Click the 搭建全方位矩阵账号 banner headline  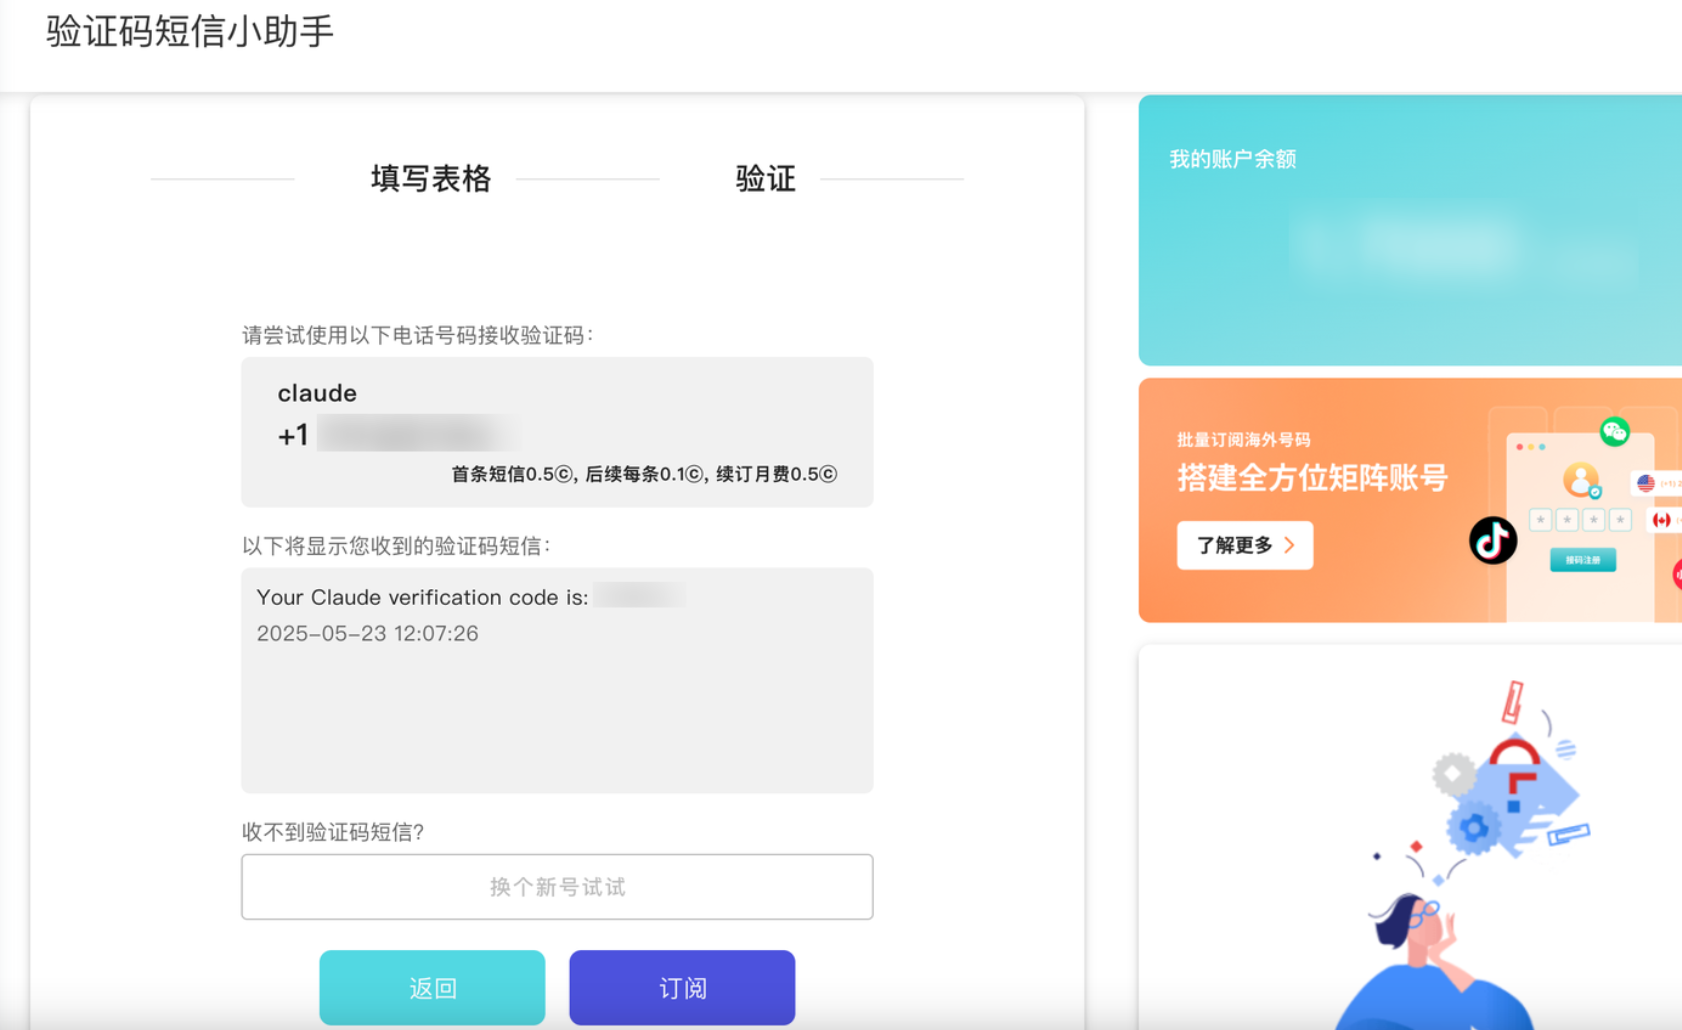(x=1312, y=478)
